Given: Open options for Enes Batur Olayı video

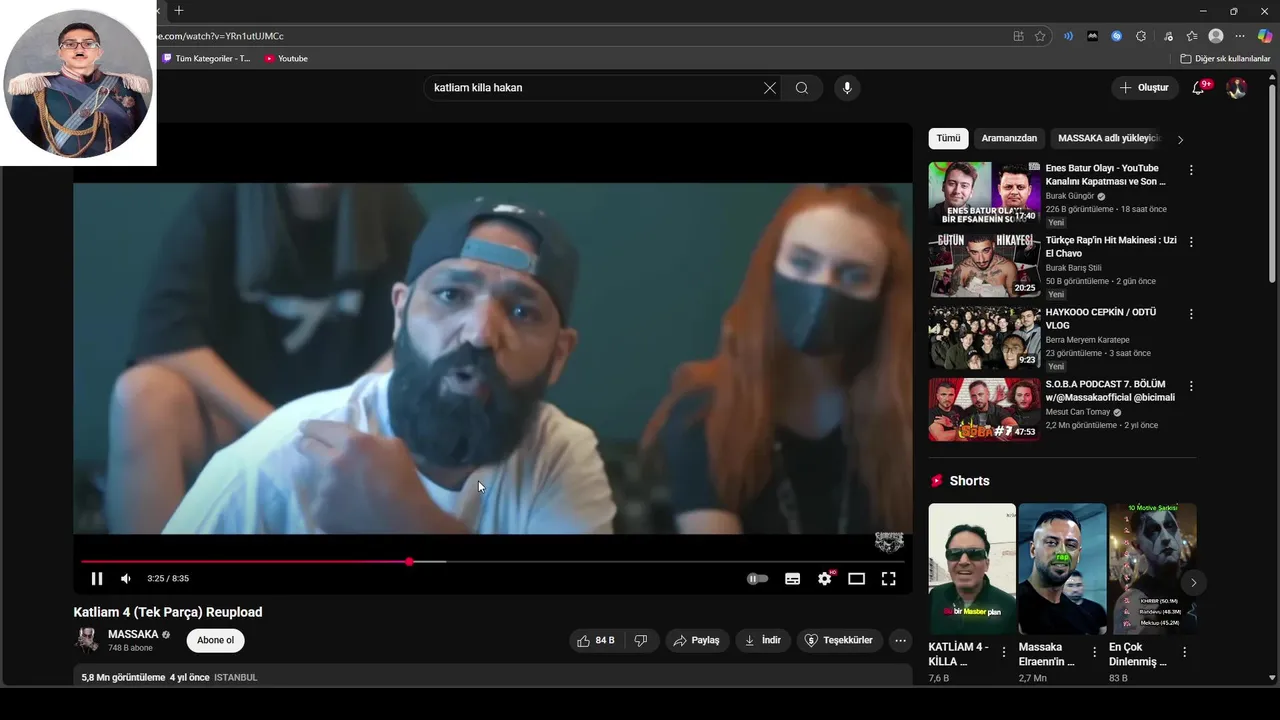Looking at the screenshot, I should click(1191, 170).
